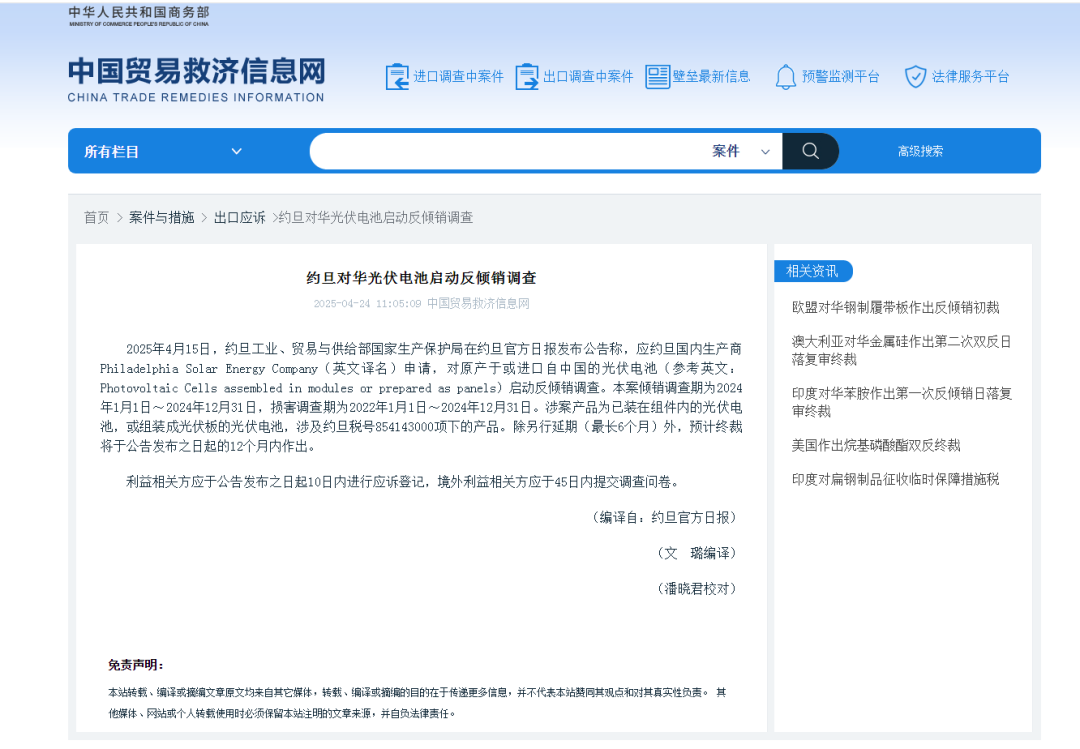This screenshot has width=1080, height=749.
Task: Expand the 所有栏目 category dropdown
Action: tap(160, 151)
